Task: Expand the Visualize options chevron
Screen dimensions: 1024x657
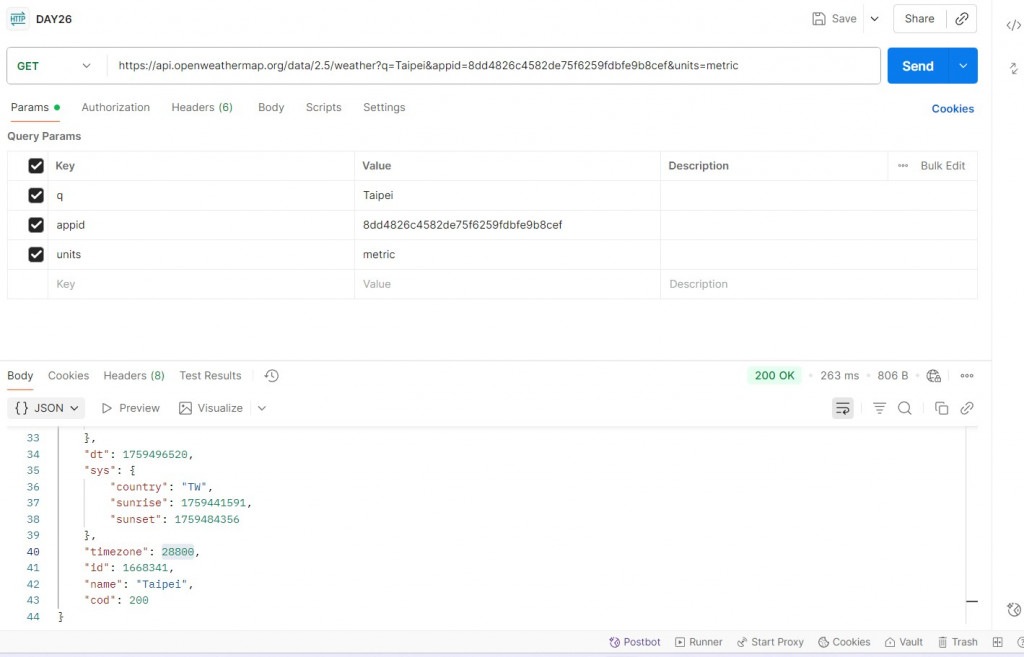Action: [262, 408]
